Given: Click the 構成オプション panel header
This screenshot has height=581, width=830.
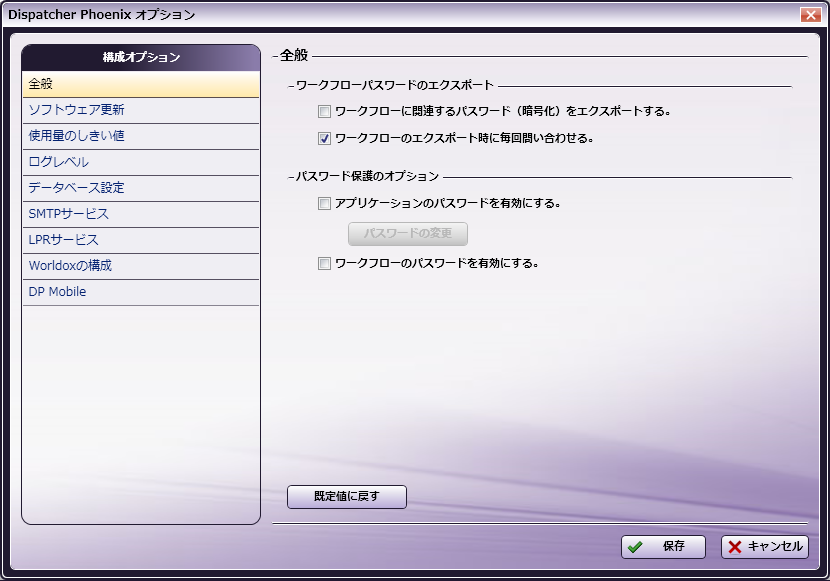Looking at the screenshot, I should click(x=141, y=57).
